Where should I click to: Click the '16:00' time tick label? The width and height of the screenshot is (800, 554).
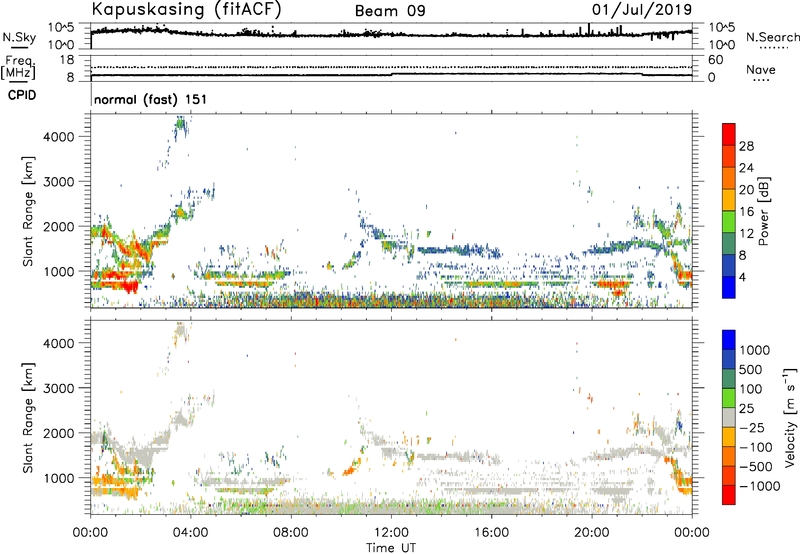pyautogui.click(x=491, y=533)
